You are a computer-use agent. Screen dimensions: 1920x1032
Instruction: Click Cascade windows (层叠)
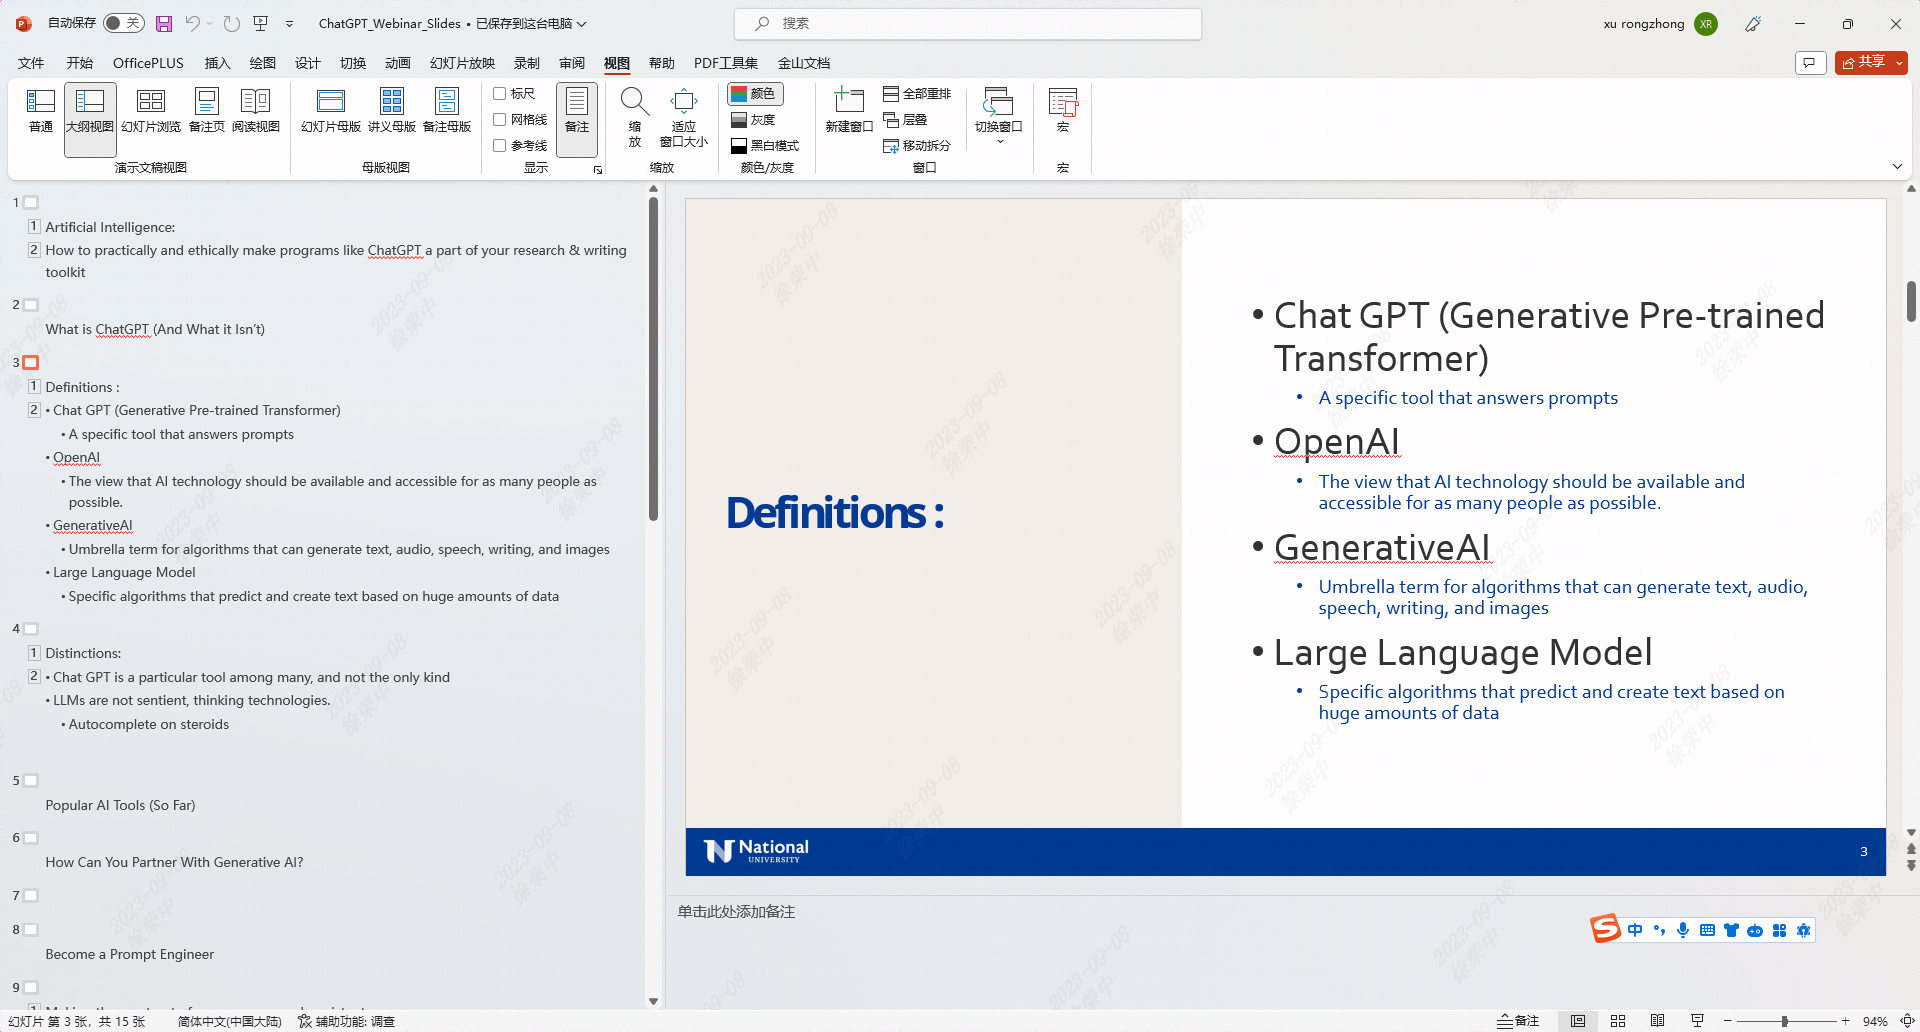pyautogui.click(x=906, y=120)
